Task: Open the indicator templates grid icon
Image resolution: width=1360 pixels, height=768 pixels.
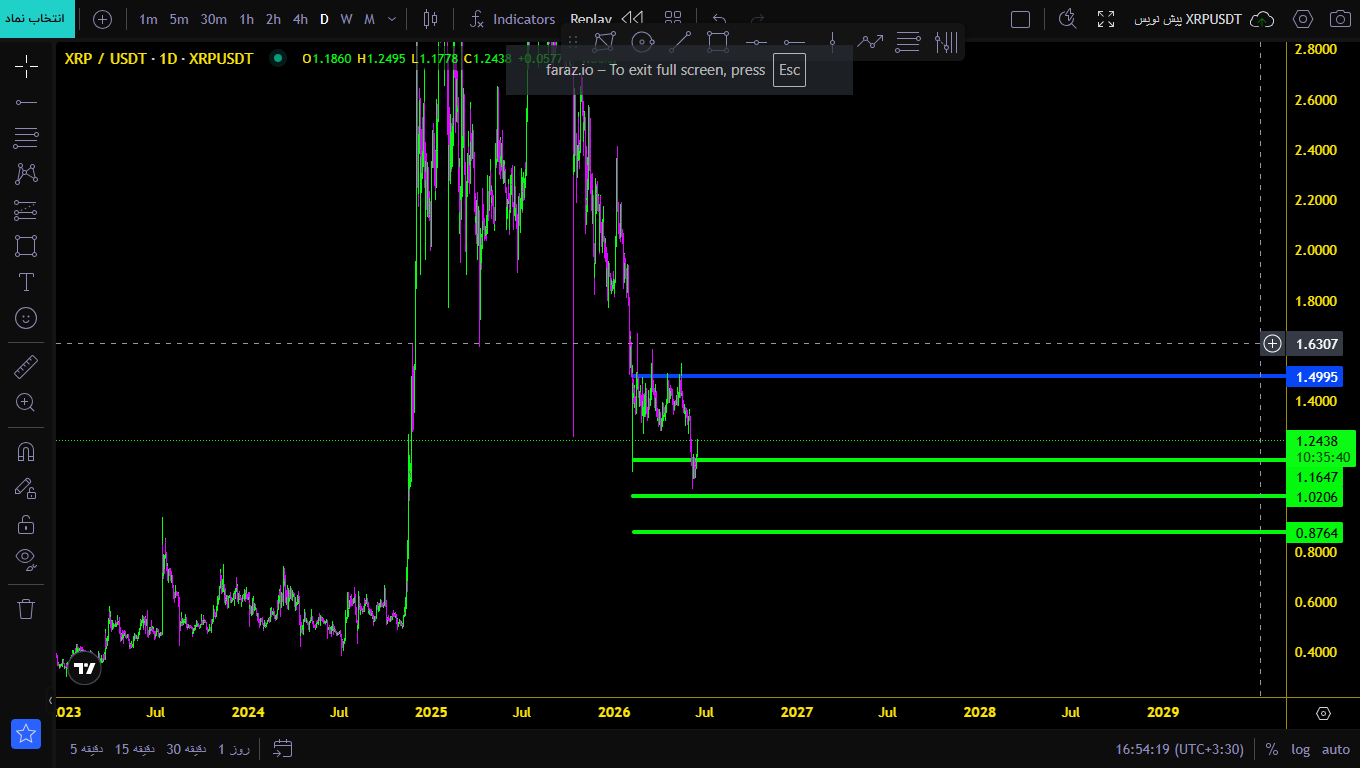Action: click(x=673, y=19)
